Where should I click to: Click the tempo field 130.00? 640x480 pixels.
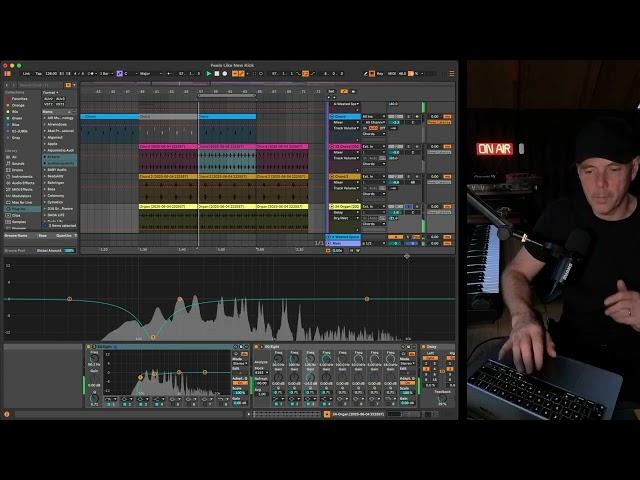coord(51,73)
